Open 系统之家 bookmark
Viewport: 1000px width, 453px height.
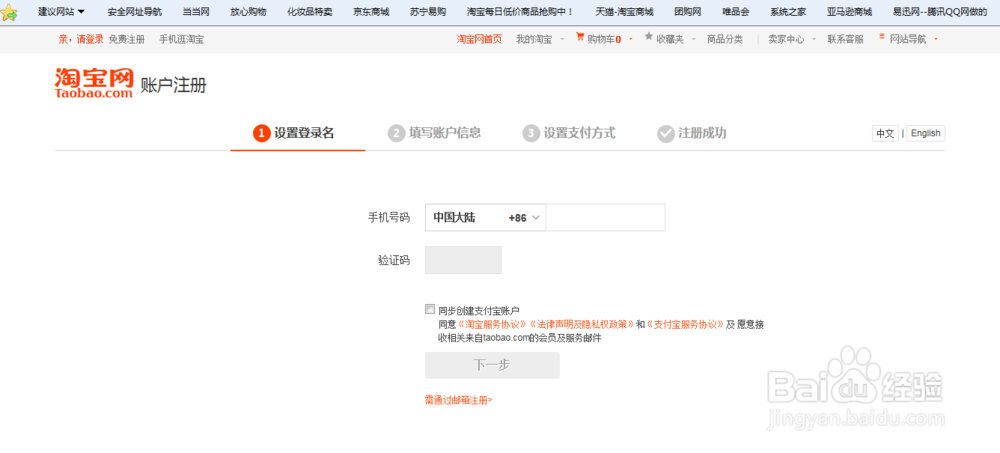point(788,11)
